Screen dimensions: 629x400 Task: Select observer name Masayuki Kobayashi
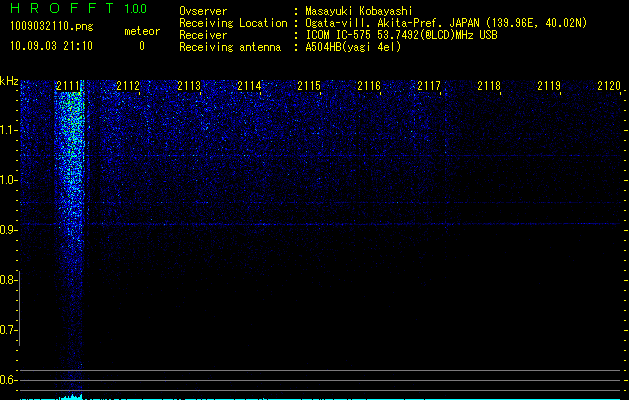359,11
